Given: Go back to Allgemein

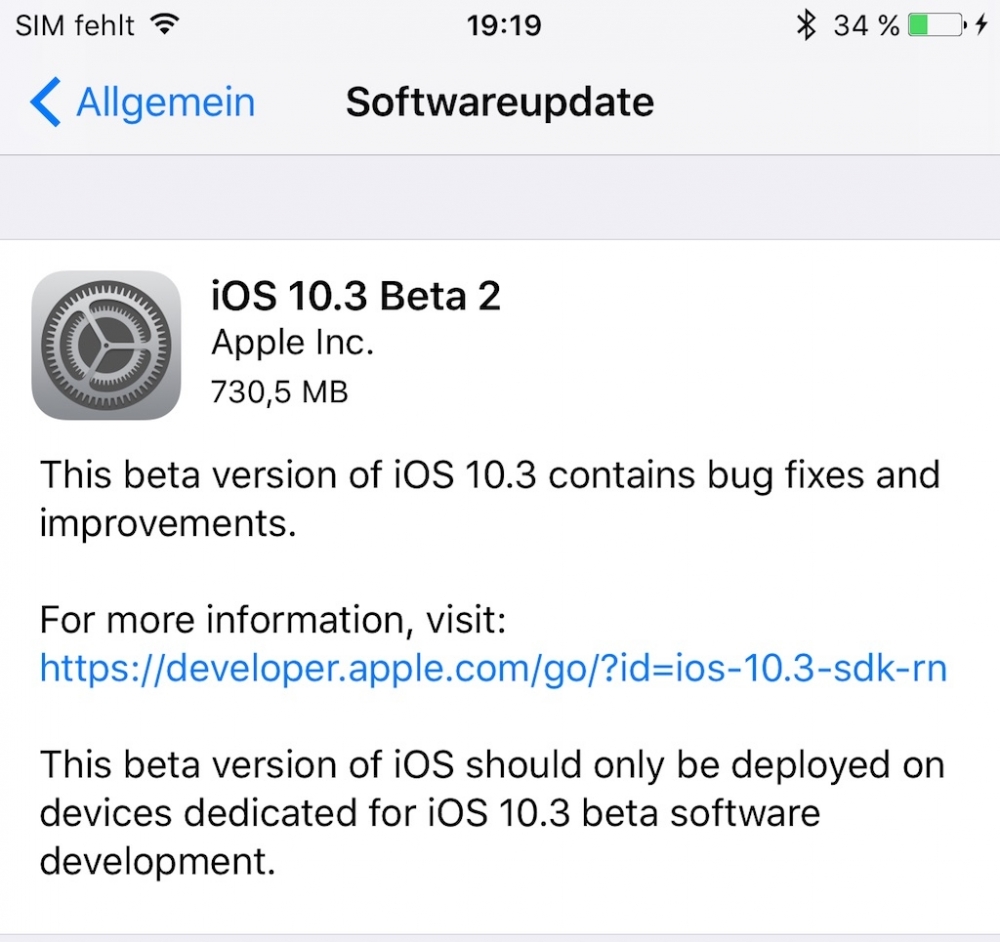Looking at the screenshot, I should tap(165, 103).
